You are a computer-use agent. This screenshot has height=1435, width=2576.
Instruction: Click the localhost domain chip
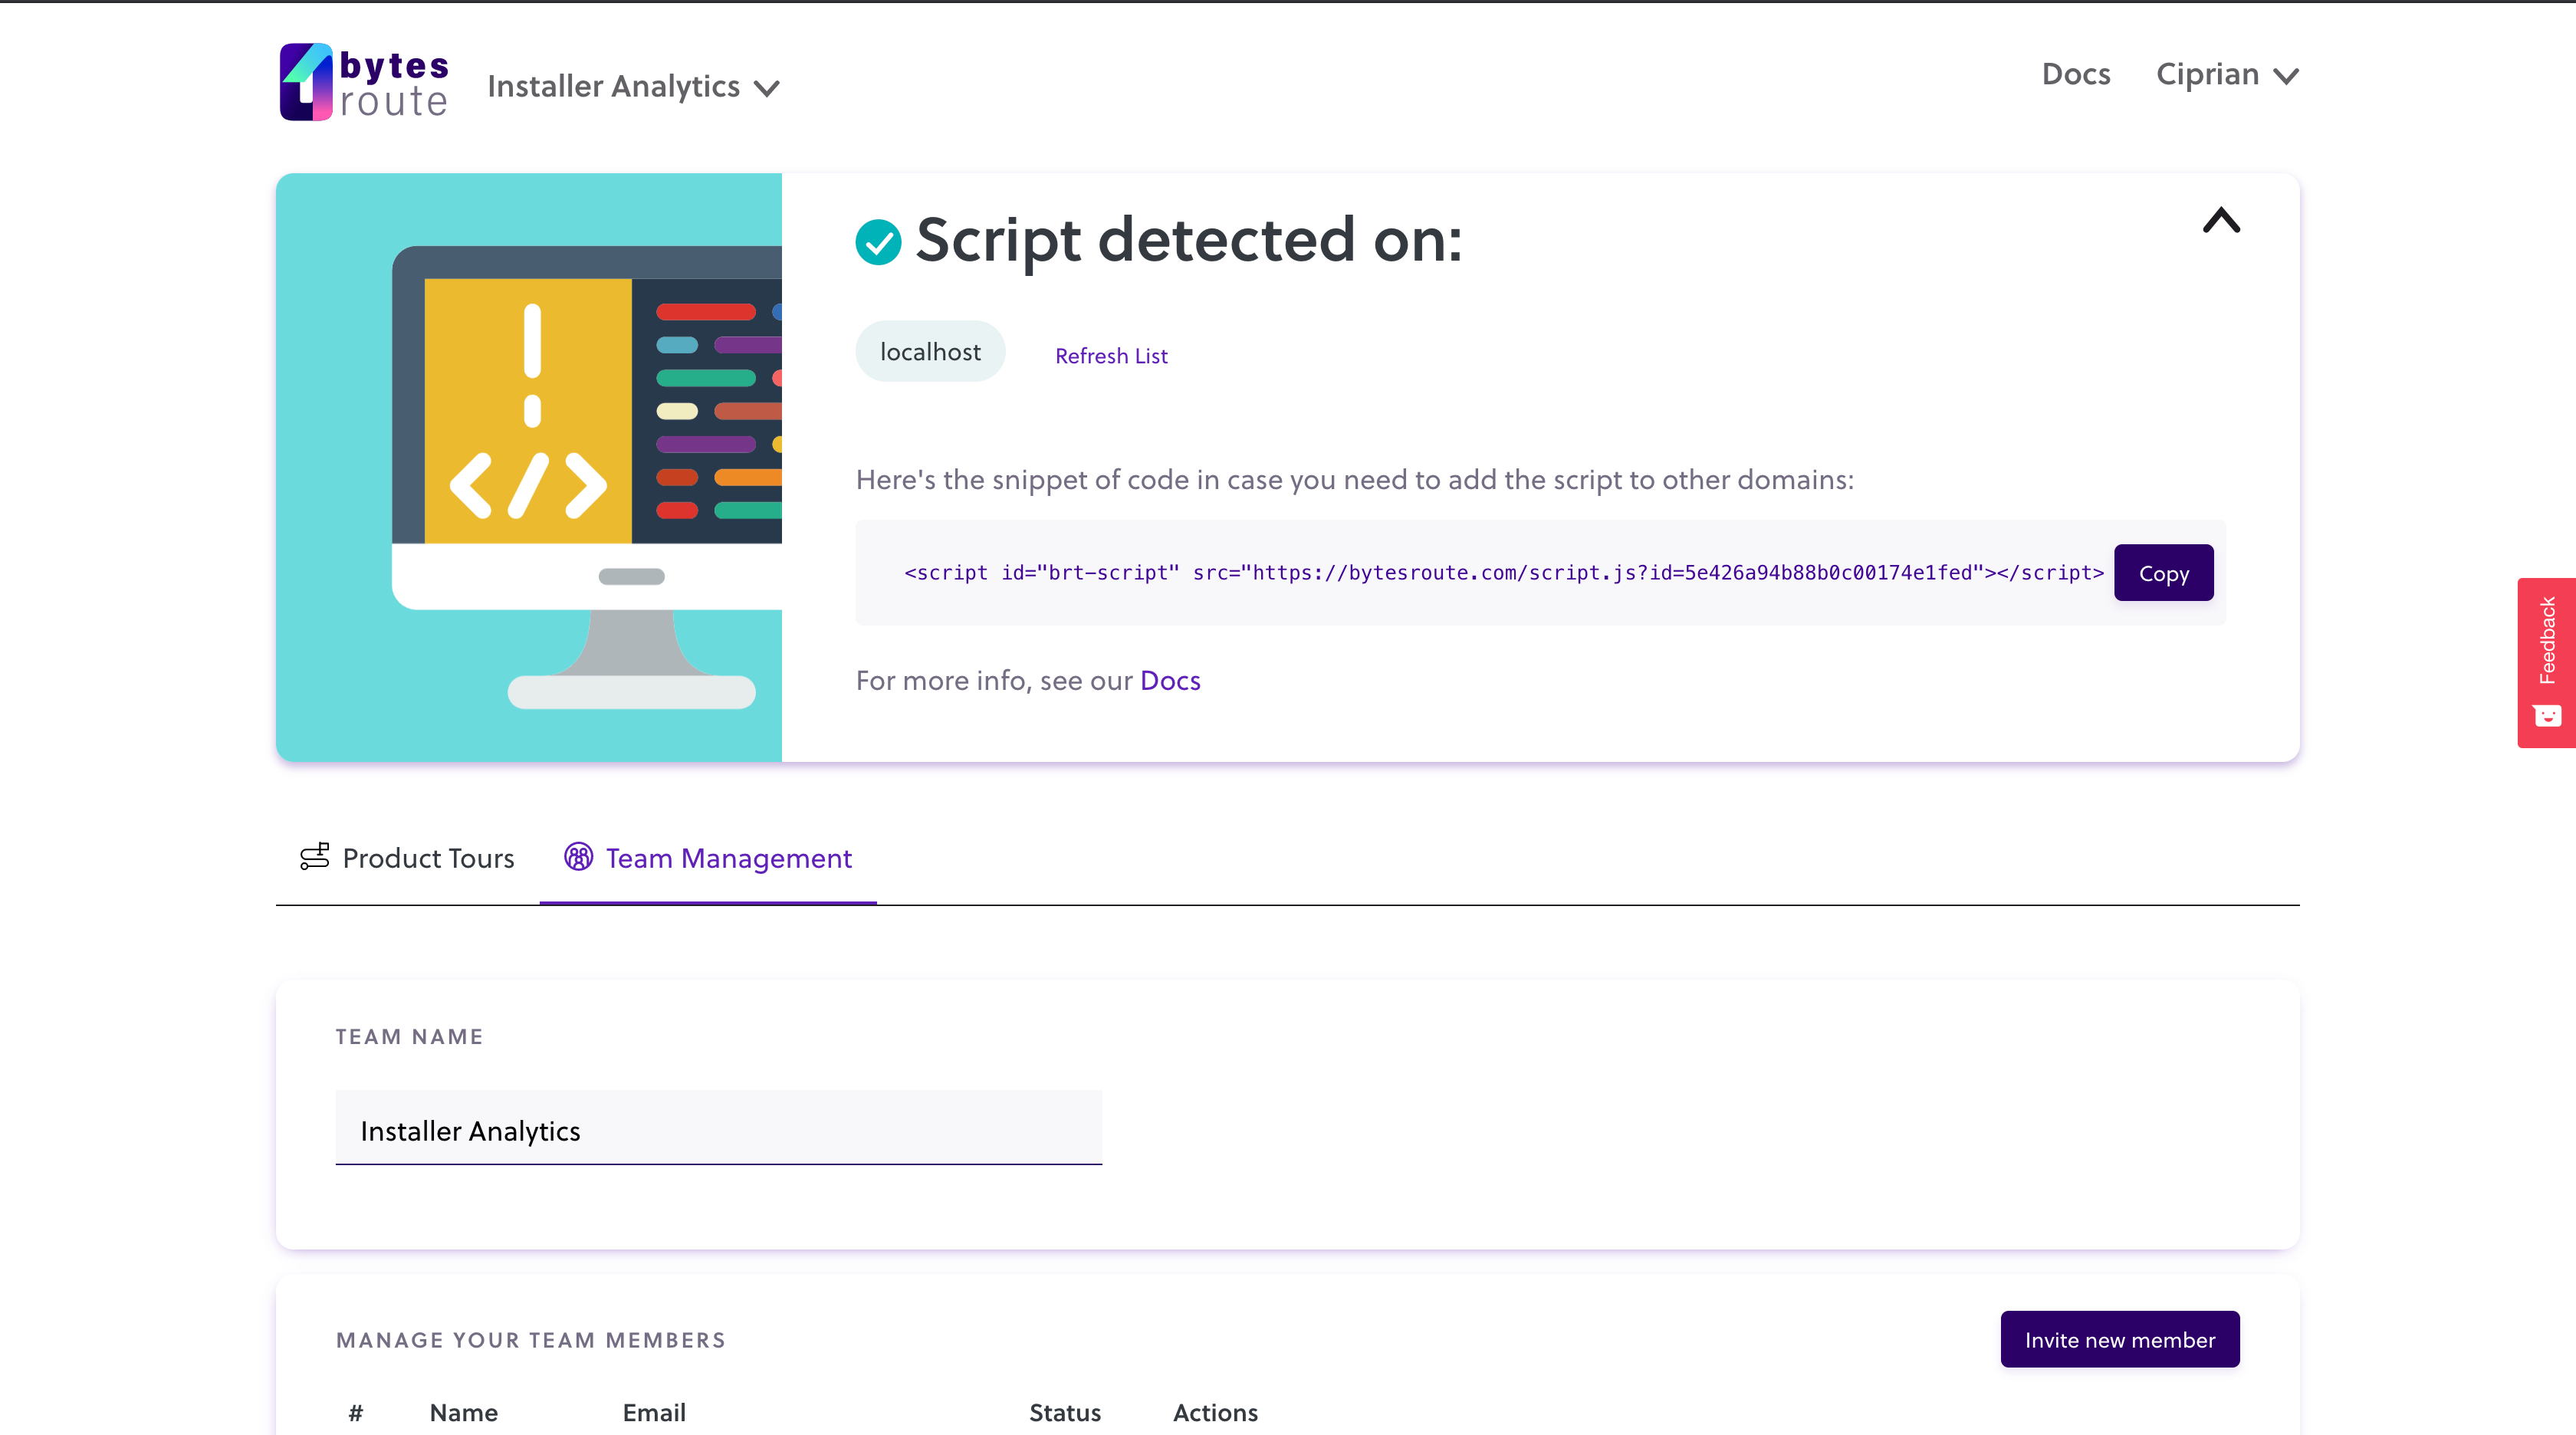tap(930, 352)
